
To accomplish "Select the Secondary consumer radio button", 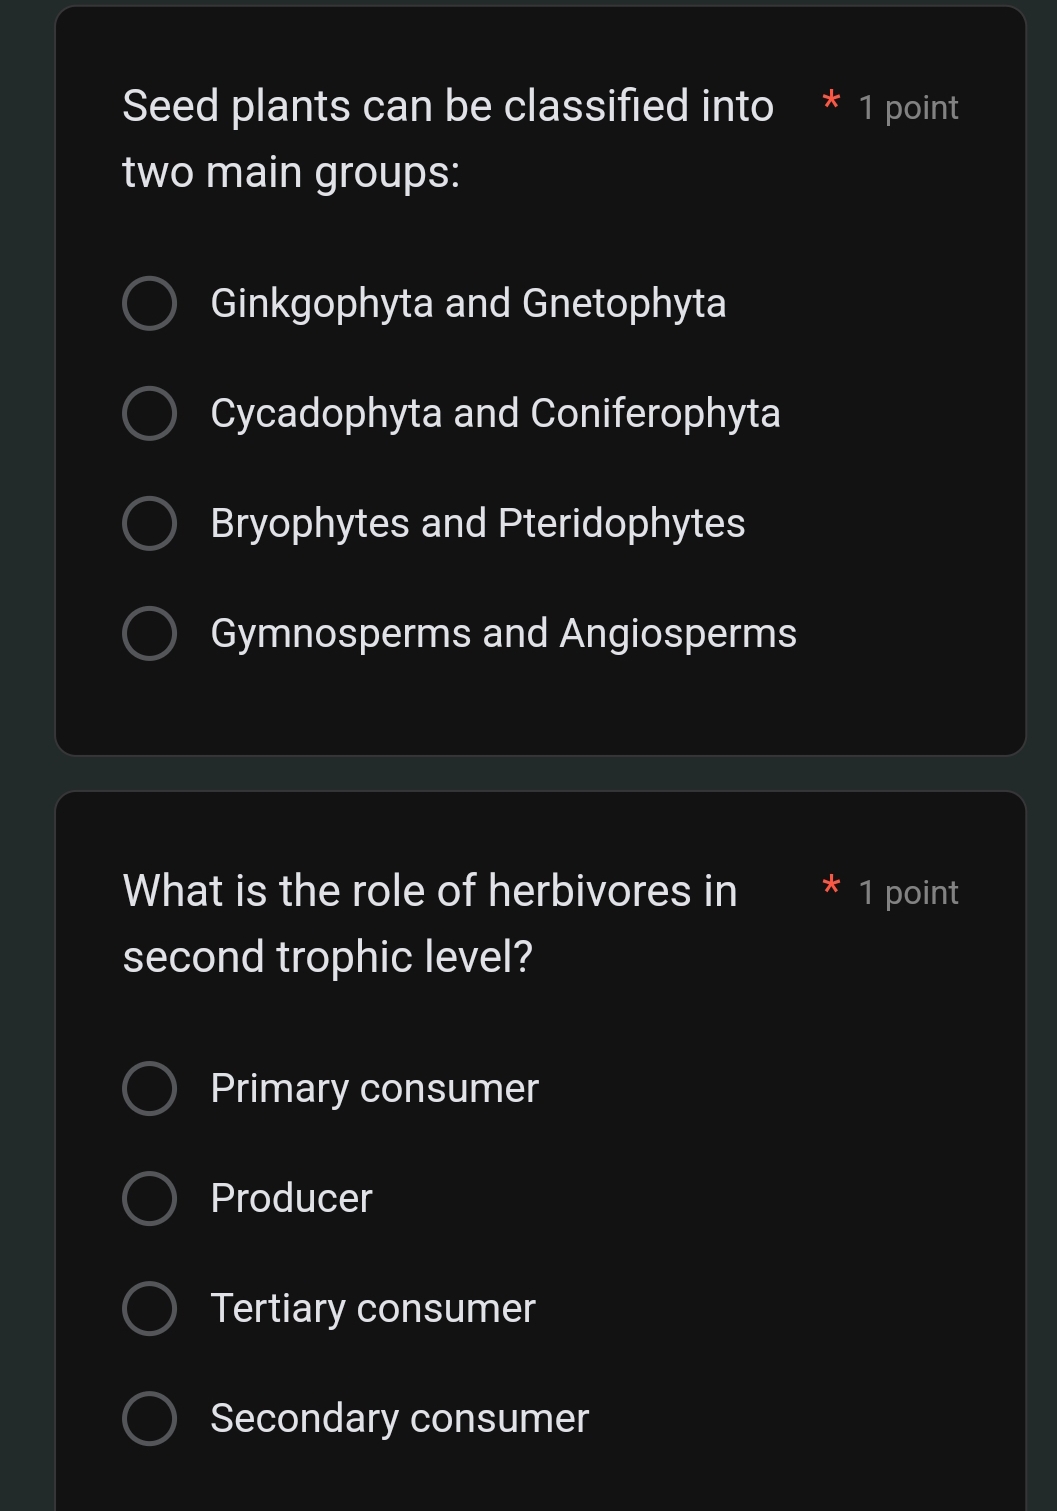I will [x=150, y=1418].
